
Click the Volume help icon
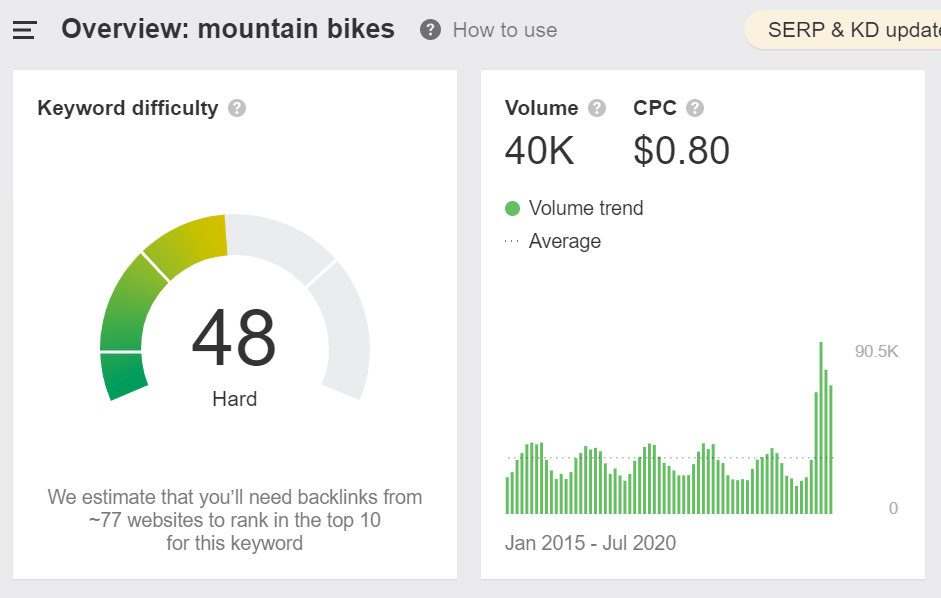[597, 108]
